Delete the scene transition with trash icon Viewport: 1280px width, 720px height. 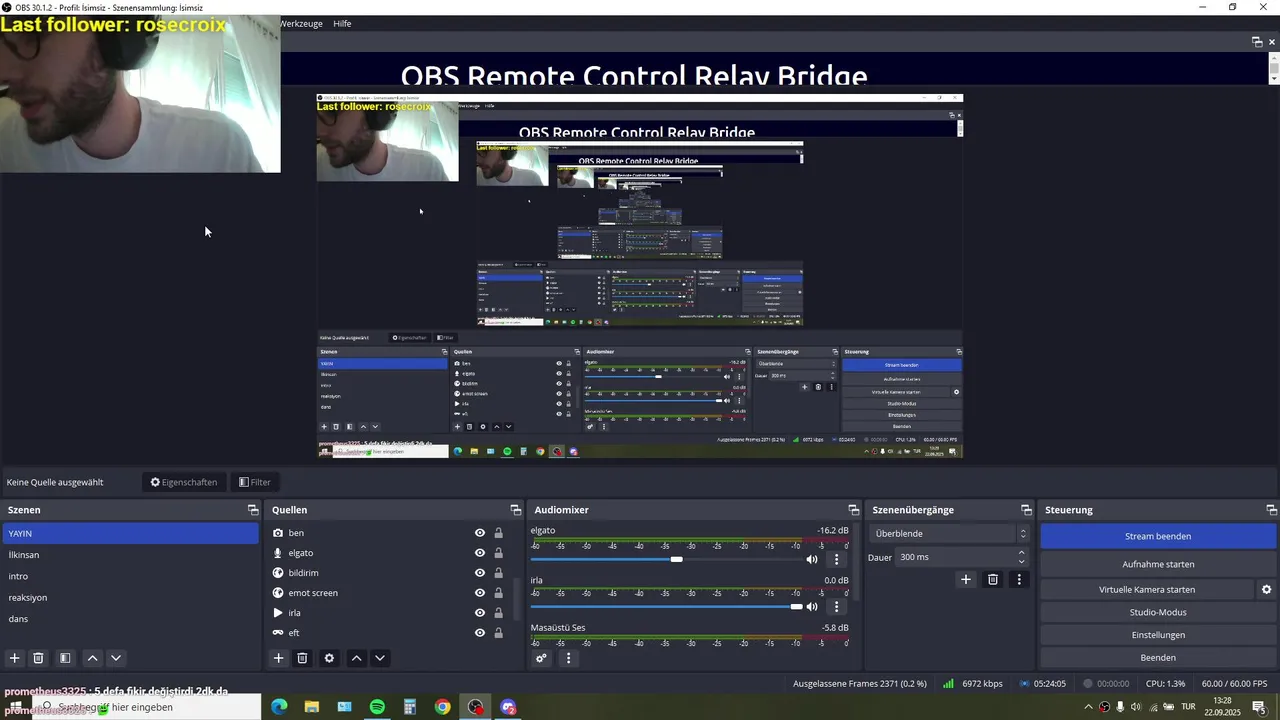993,579
